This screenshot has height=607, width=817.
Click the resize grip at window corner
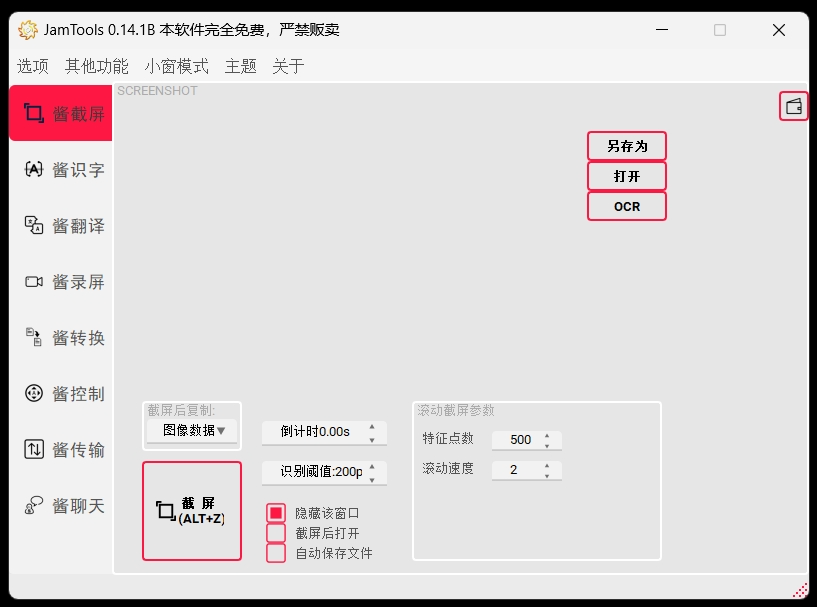point(800,590)
